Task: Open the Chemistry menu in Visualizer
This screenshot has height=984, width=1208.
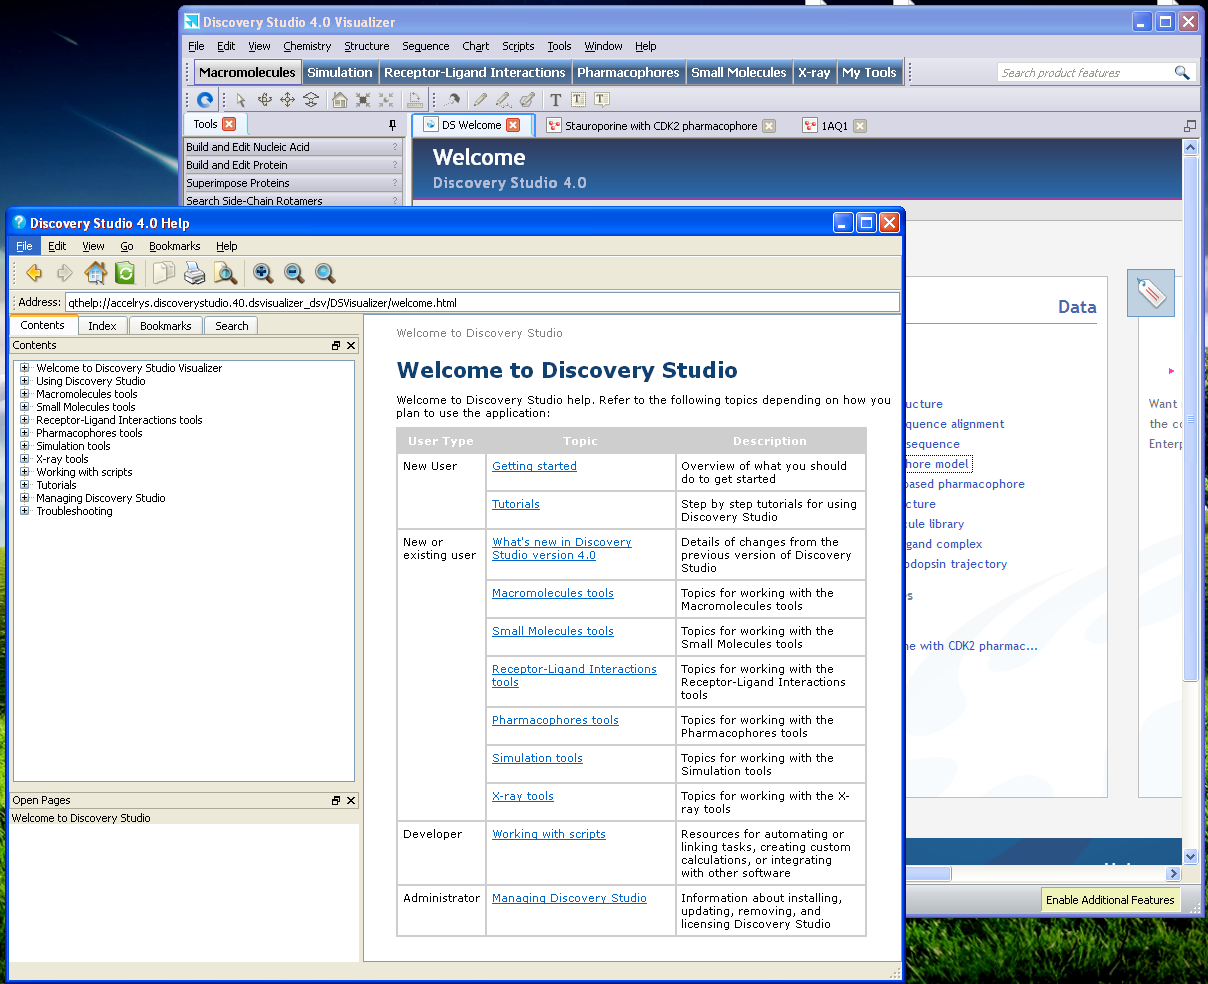Action: pyautogui.click(x=307, y=46)
